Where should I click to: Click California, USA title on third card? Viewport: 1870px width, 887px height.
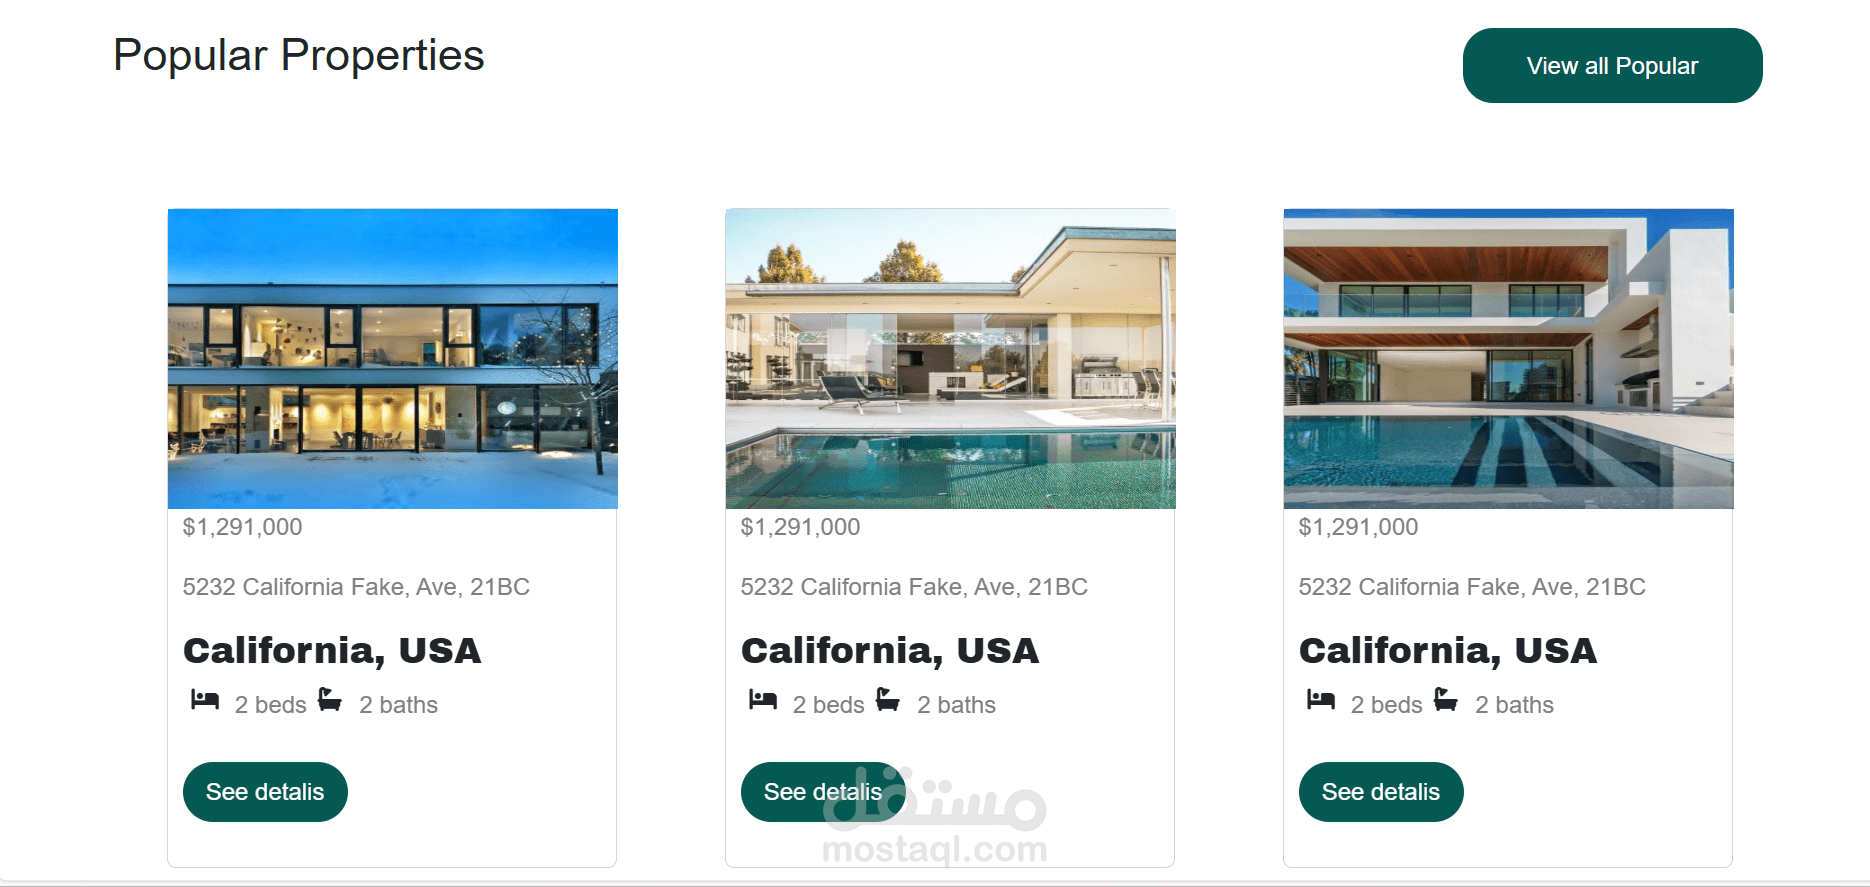pos(1448,651)
